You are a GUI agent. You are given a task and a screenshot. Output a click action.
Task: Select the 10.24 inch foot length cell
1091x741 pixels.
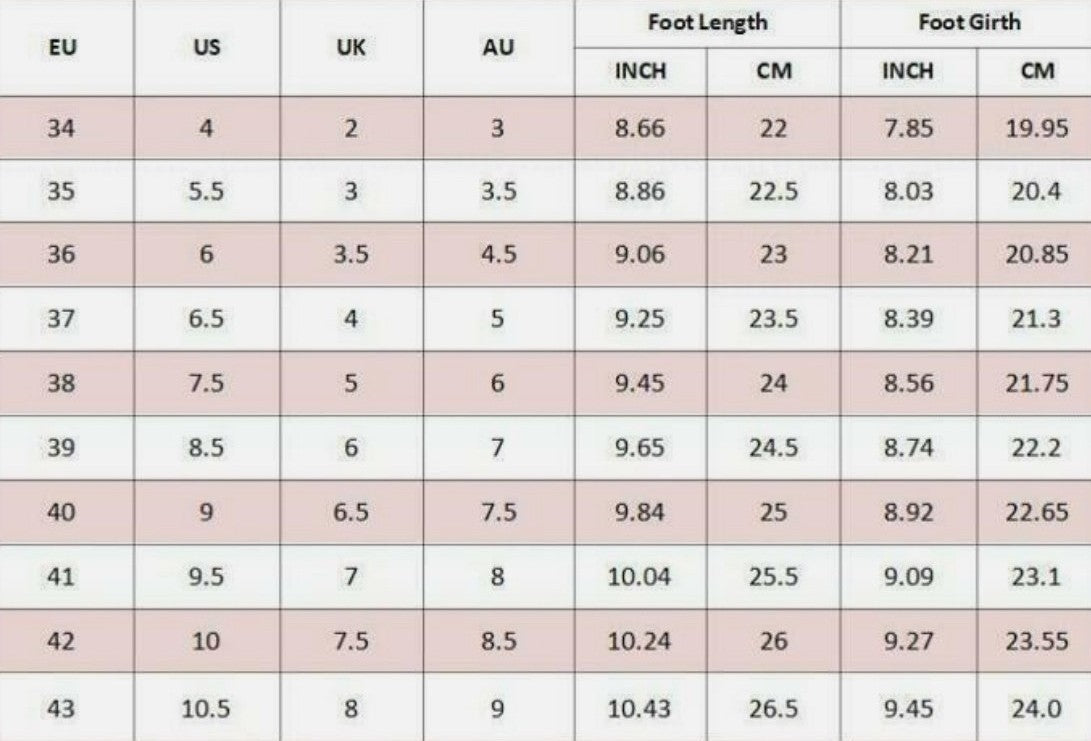click(640, 641)
